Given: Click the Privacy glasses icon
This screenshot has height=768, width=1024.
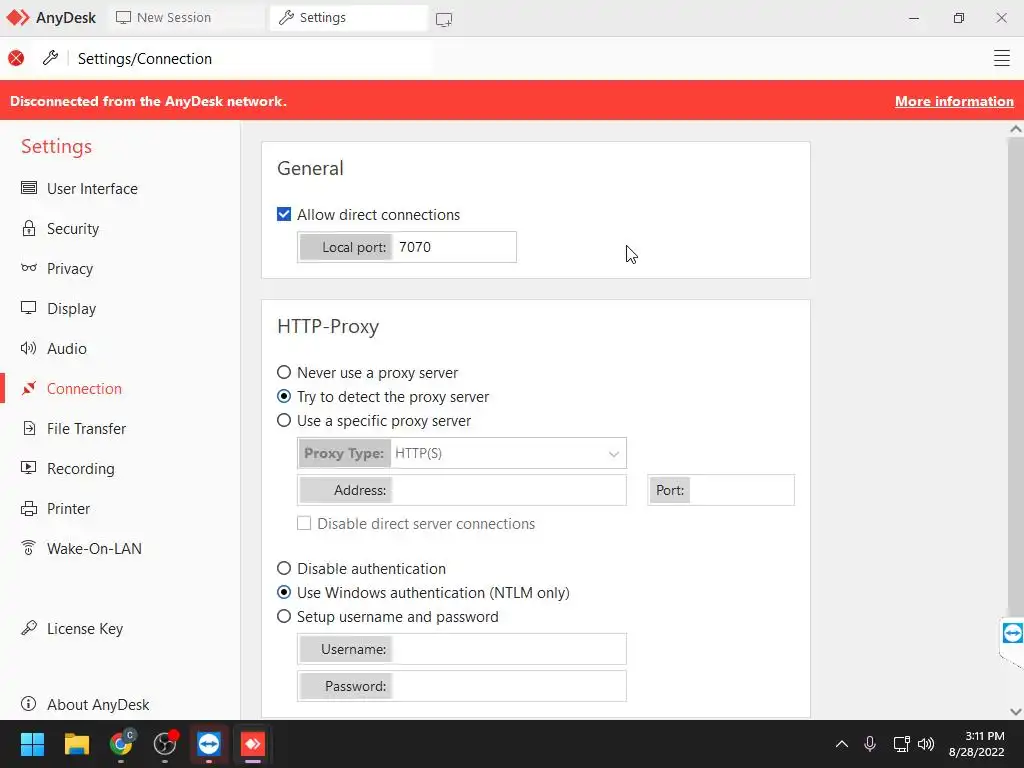Looking at the screenshot, I should click(29, 268).
